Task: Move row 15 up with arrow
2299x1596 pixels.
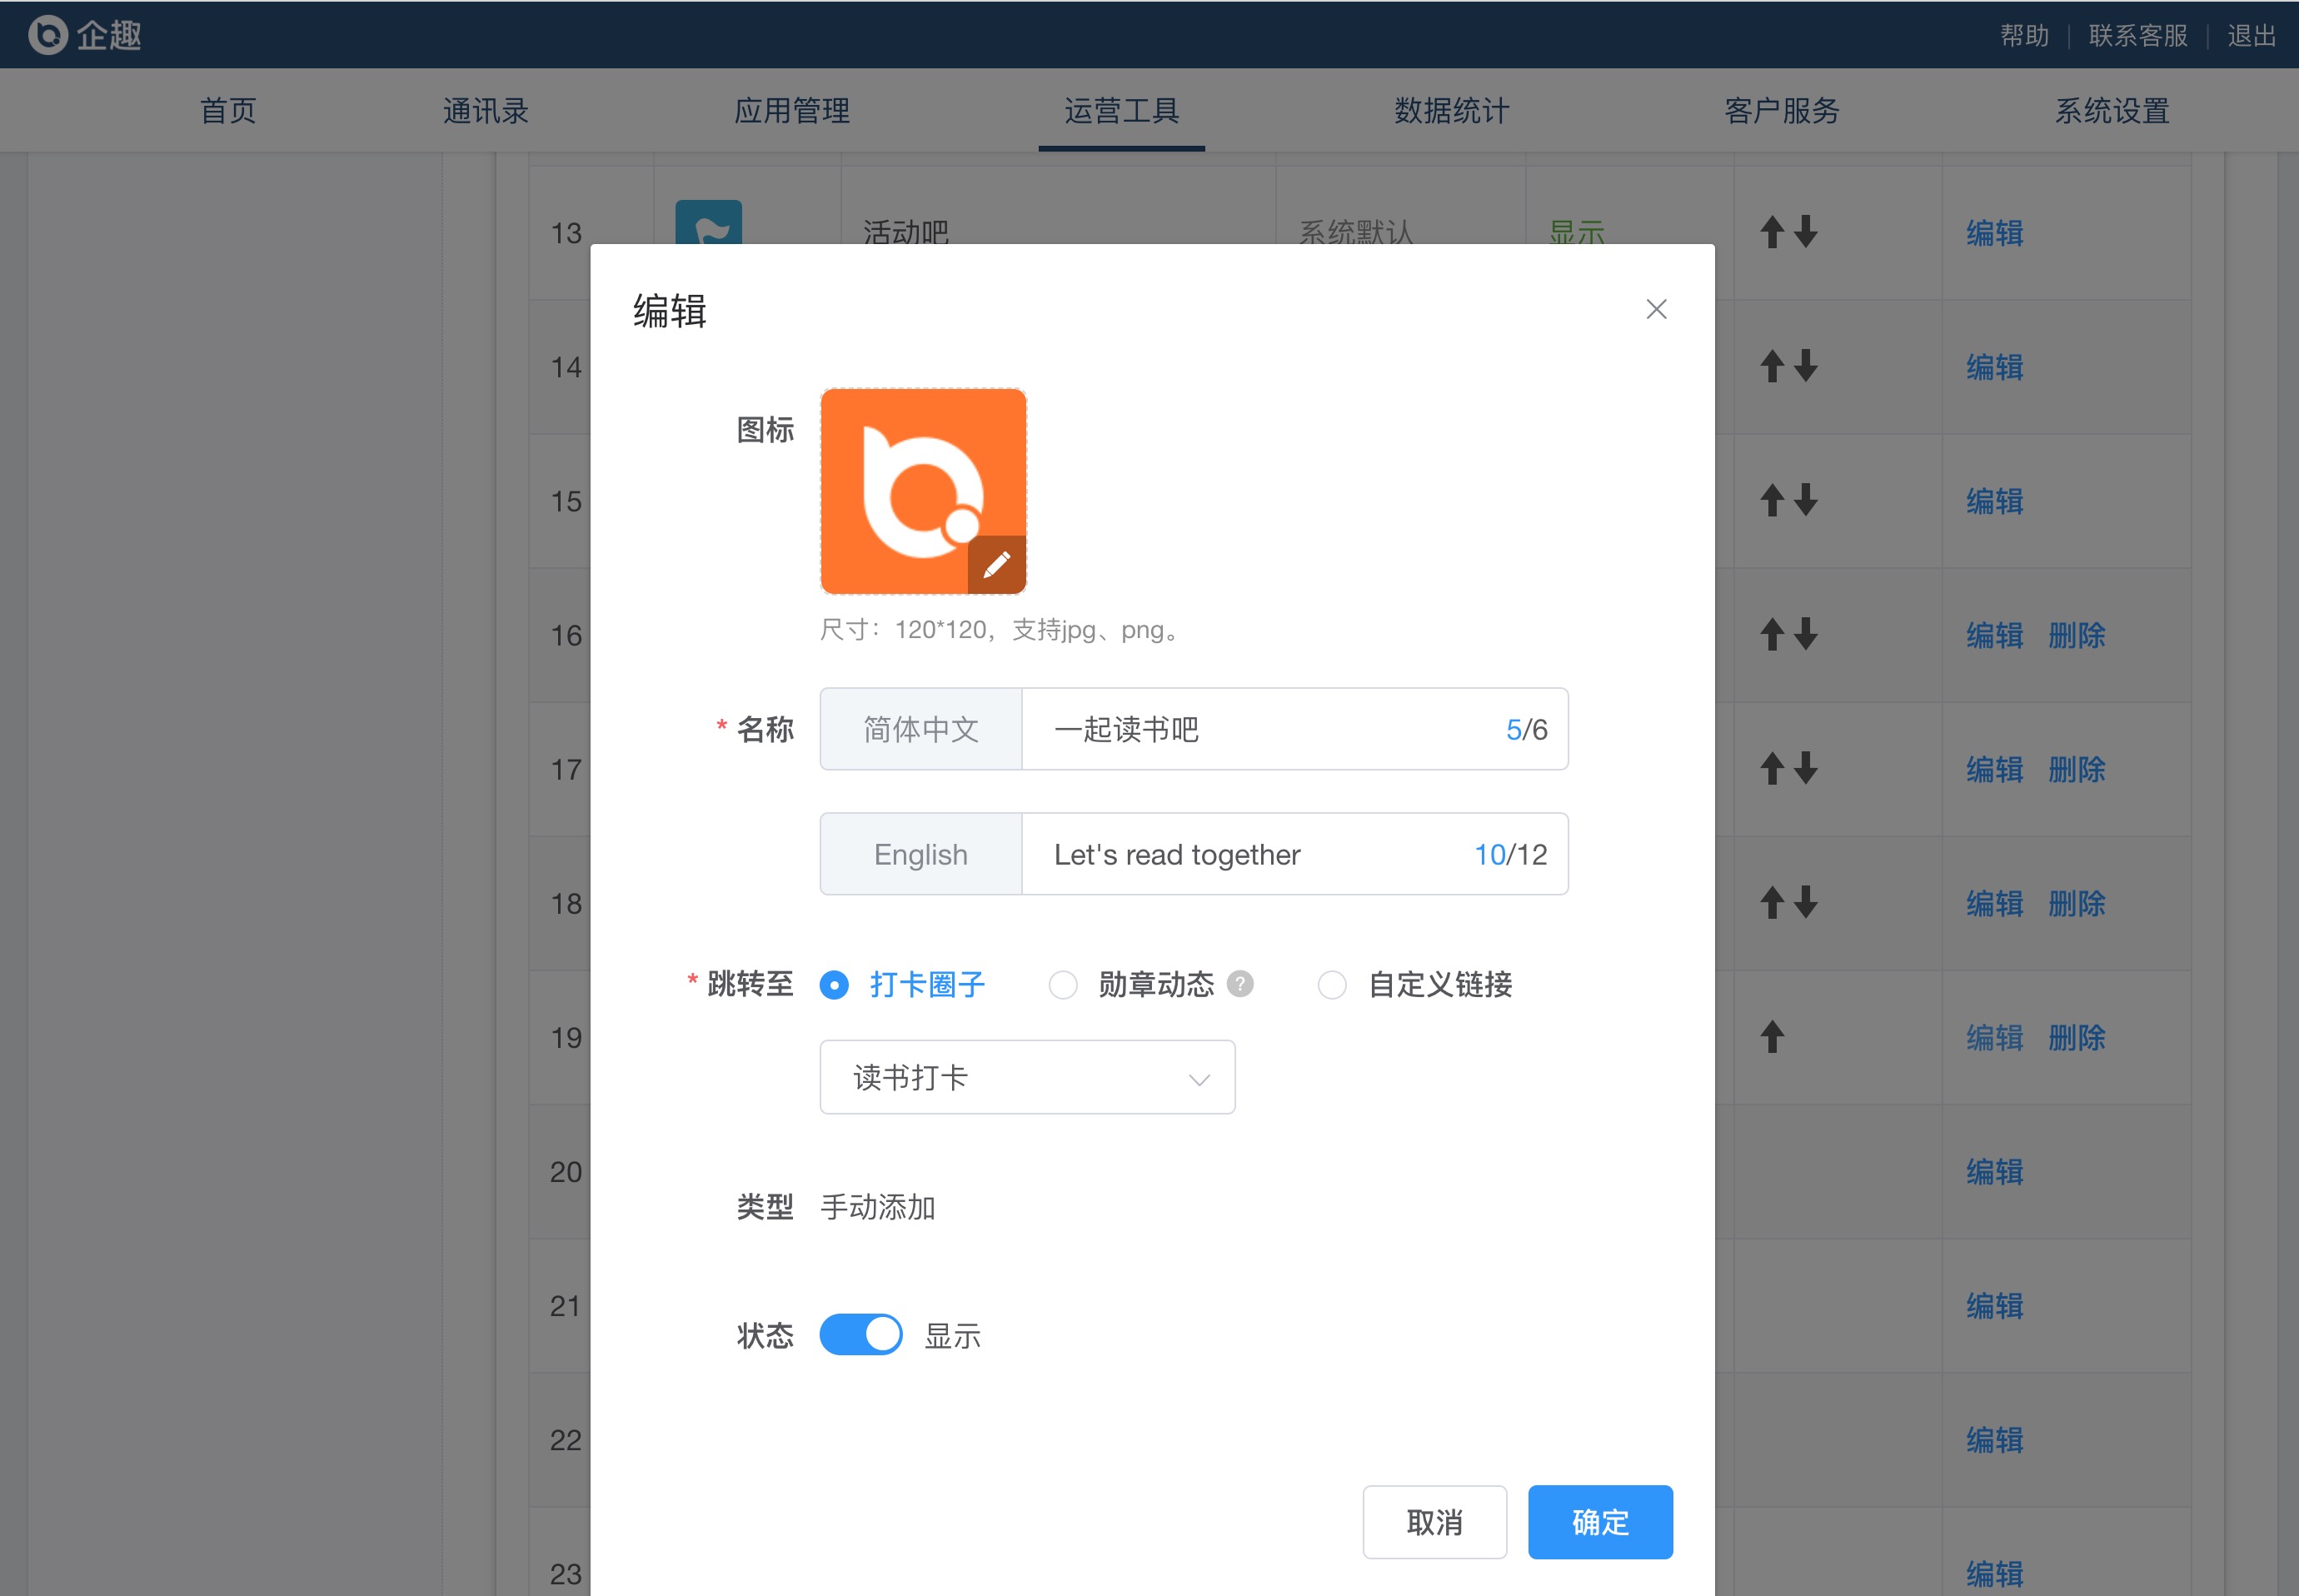Action: 1772,500
